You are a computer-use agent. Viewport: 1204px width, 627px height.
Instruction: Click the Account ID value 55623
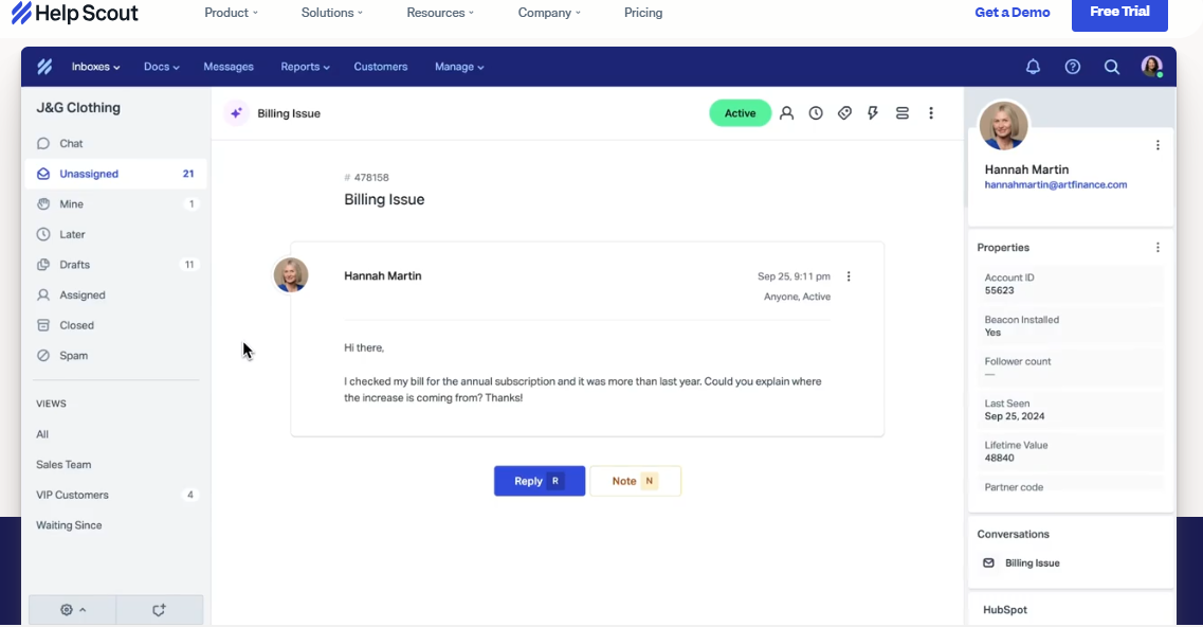click(999, 291)
